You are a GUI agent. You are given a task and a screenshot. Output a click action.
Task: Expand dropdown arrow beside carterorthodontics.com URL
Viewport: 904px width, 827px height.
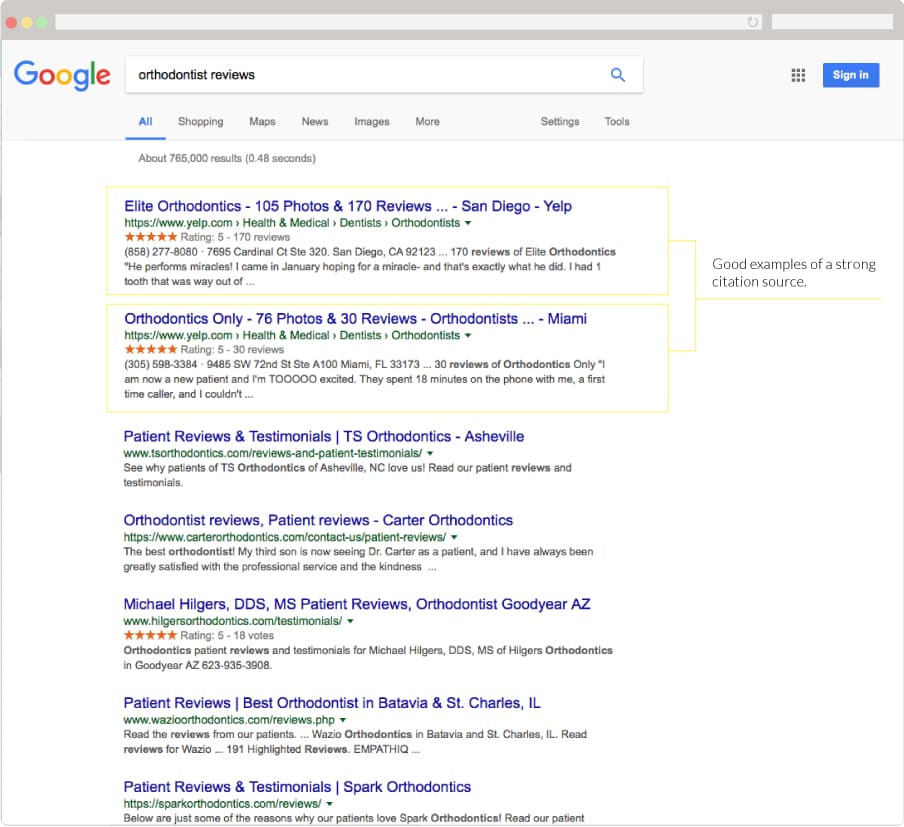454,537
